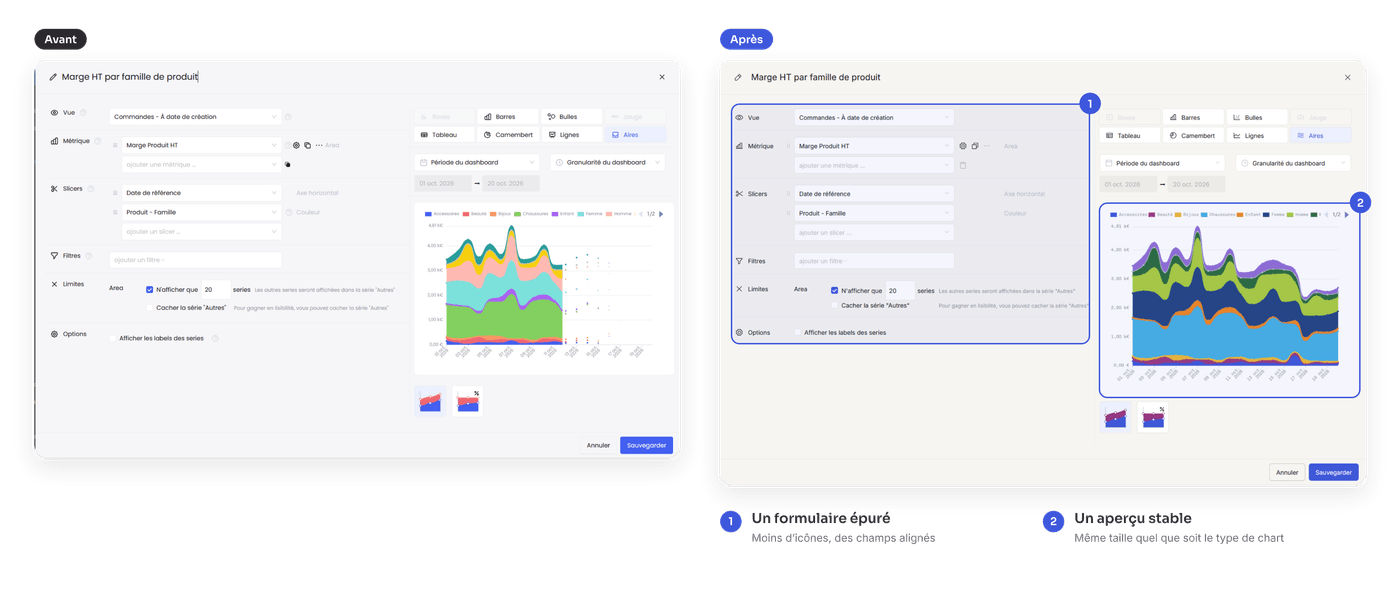
Task: Open the gear settings icon in Après Métrique row
Action: (x=963, y=146)
